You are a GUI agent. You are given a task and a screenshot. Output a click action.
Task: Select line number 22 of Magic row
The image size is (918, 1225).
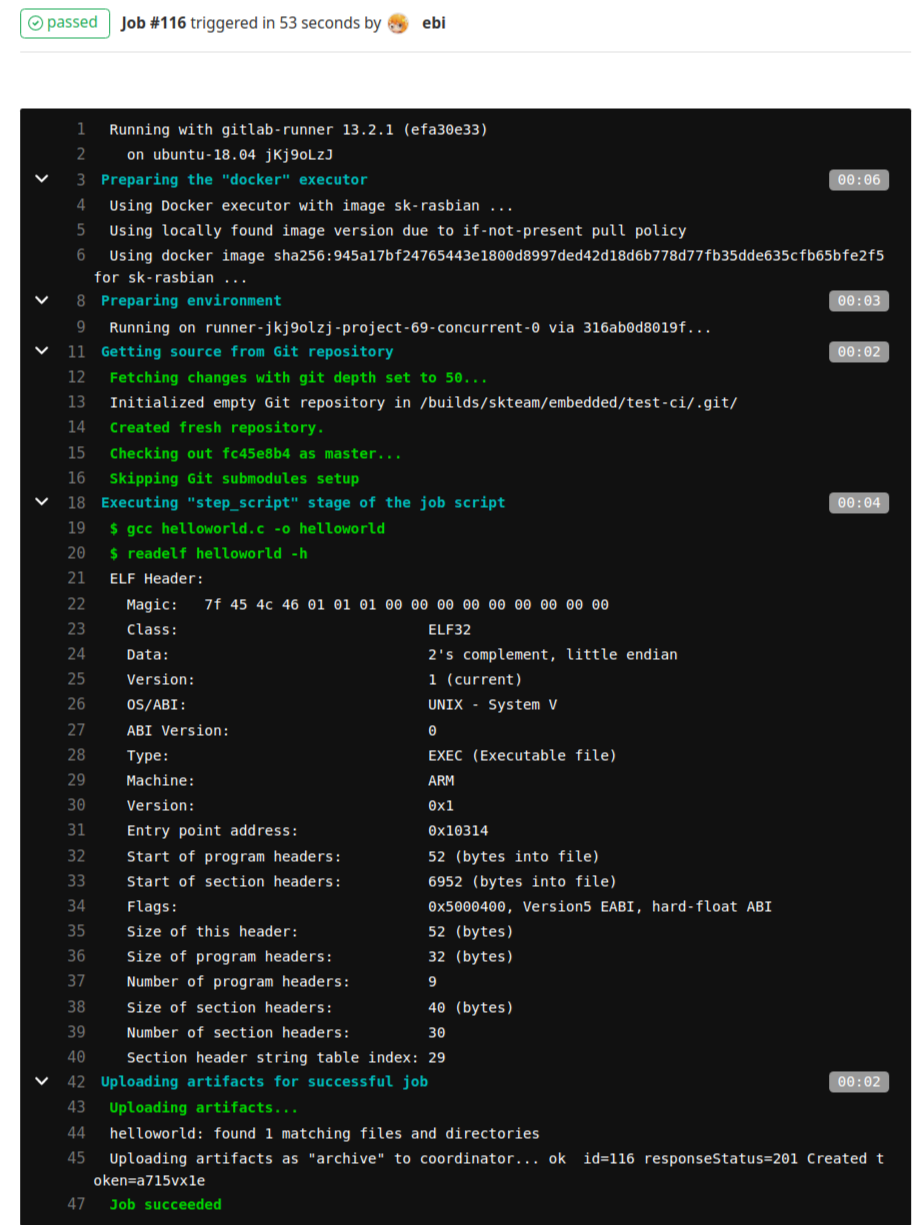pyautogui.click(x=77, y=604)
